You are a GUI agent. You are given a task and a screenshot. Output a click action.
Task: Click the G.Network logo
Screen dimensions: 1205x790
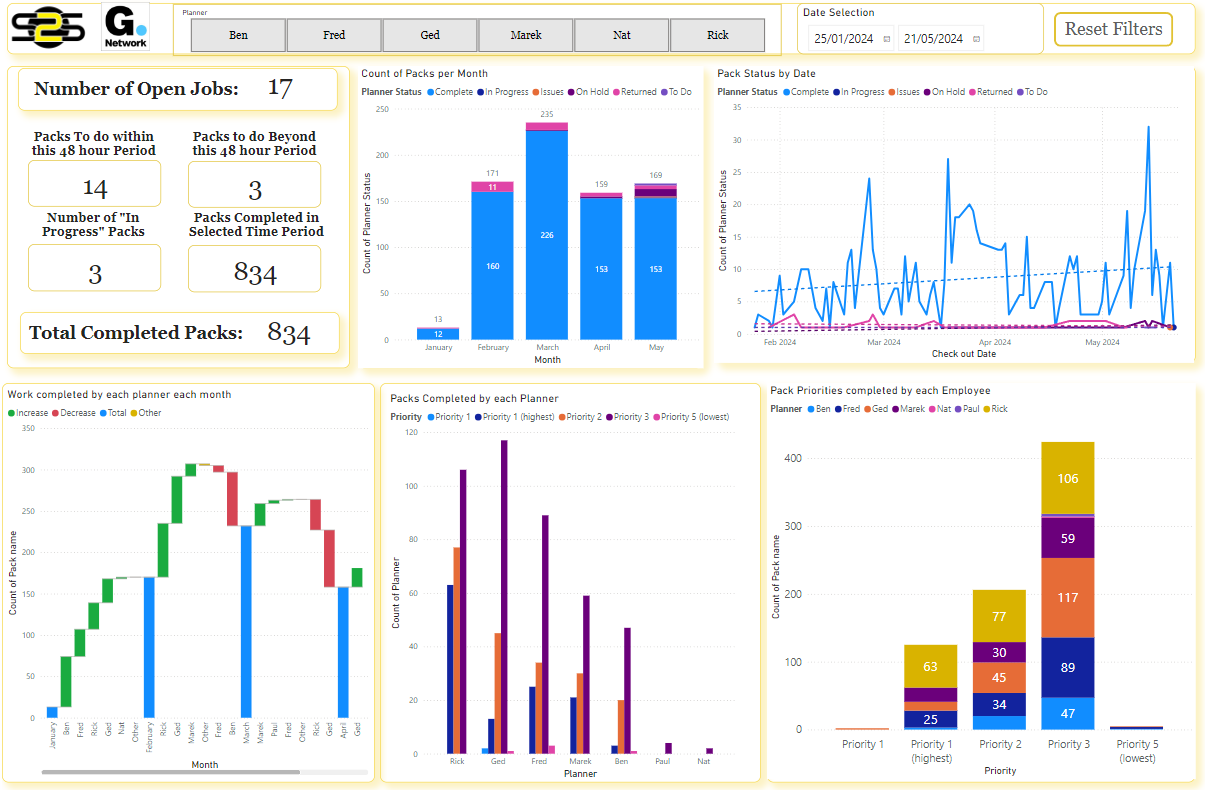coord(126,28)
